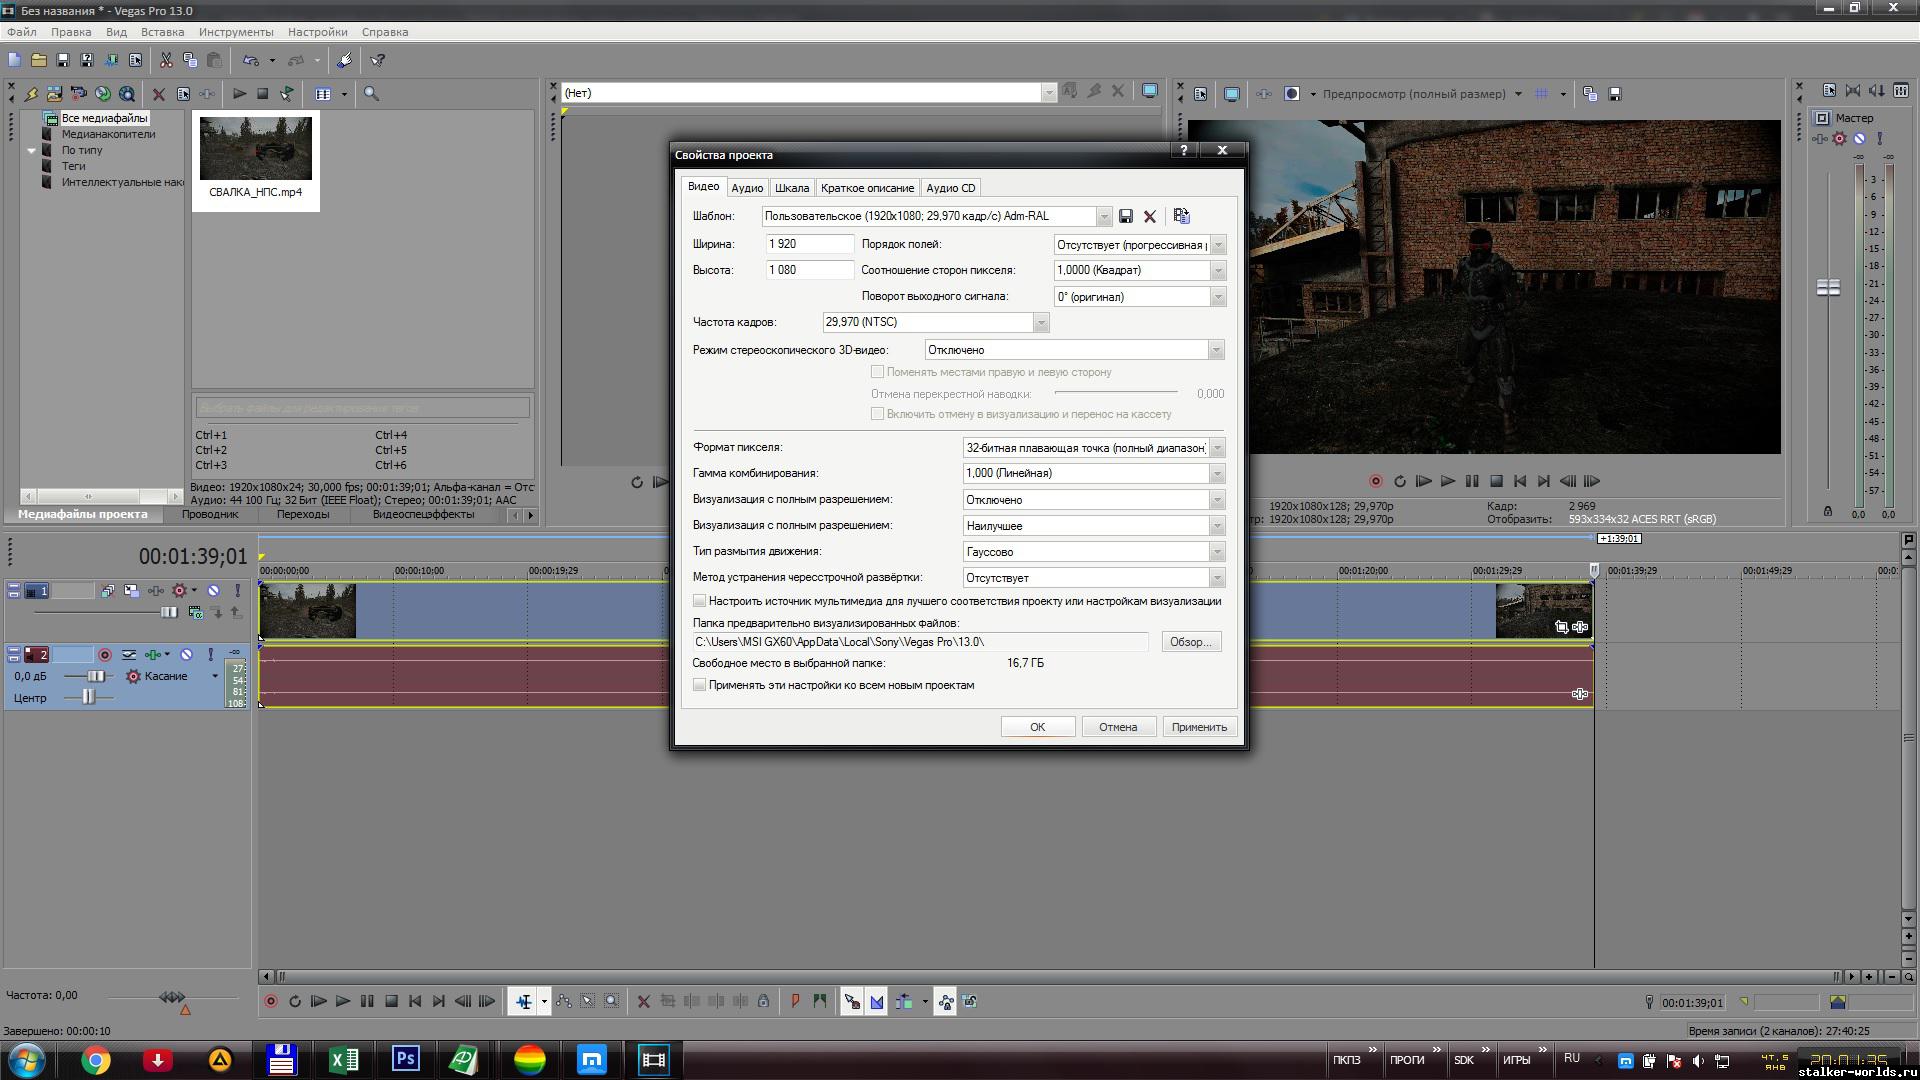This screenshot has width=1920, height=1080.
Task: Mute audio track 2
Action: [x=186, y=655]
